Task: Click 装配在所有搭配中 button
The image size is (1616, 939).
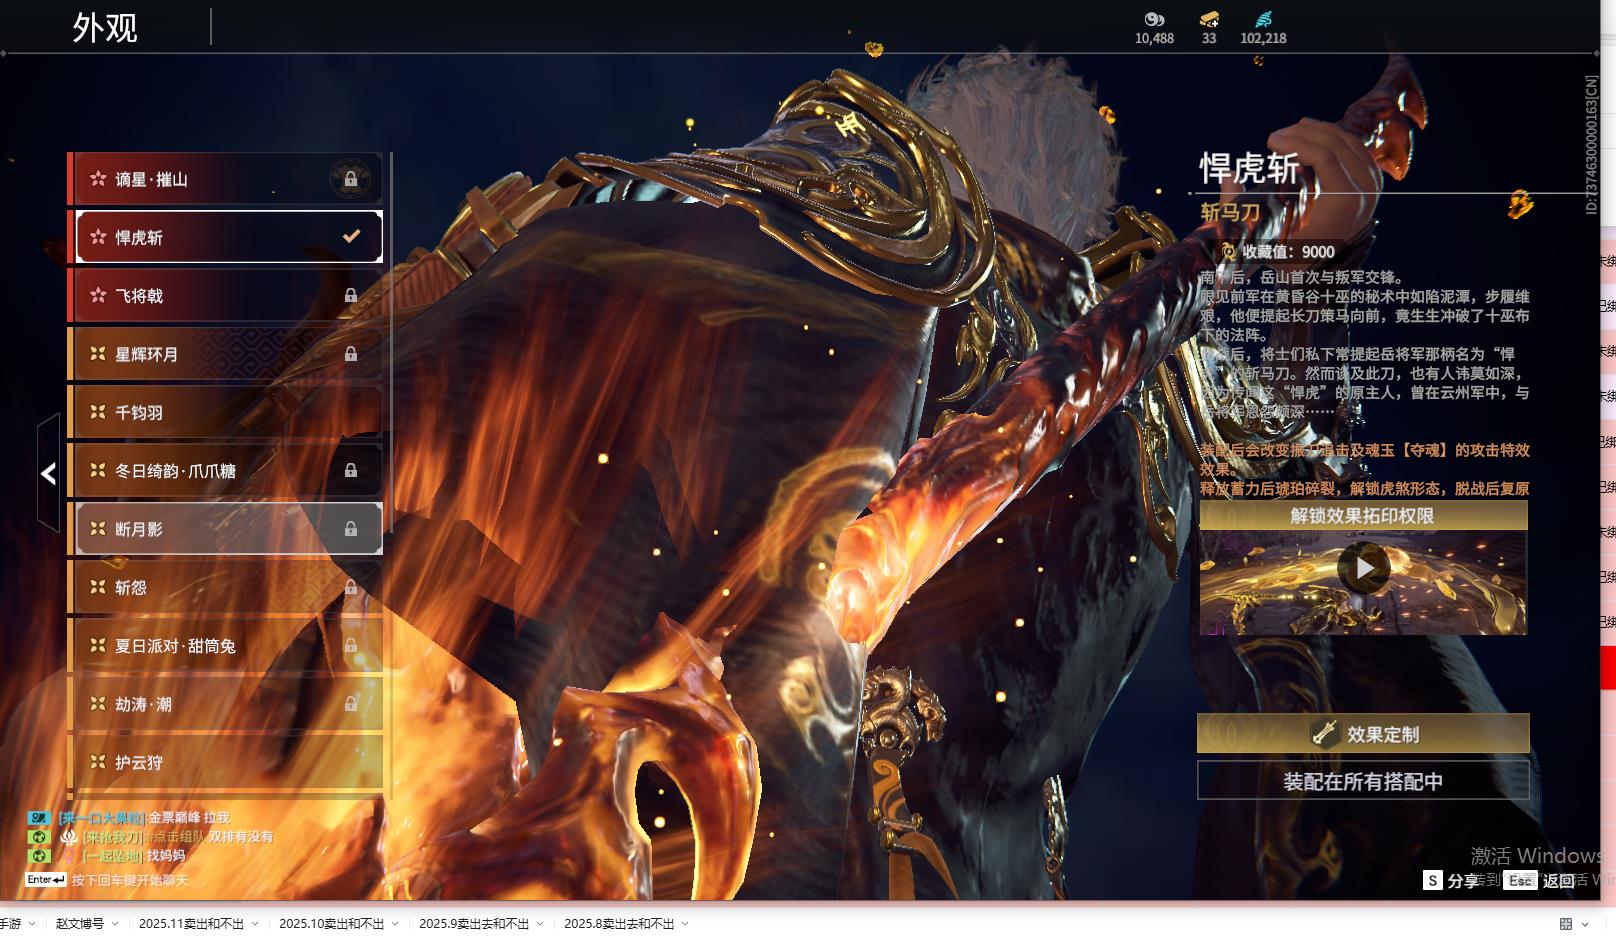Action: click(1363, 781)
